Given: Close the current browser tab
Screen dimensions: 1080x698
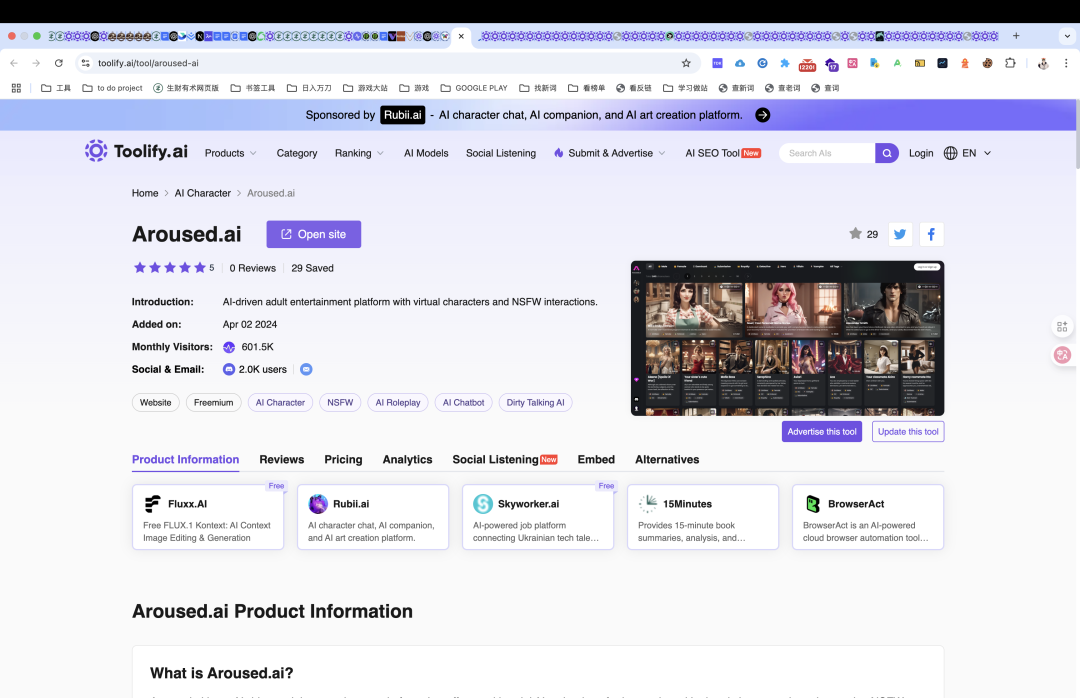Looking at the screenshot, I should point(461,36).
